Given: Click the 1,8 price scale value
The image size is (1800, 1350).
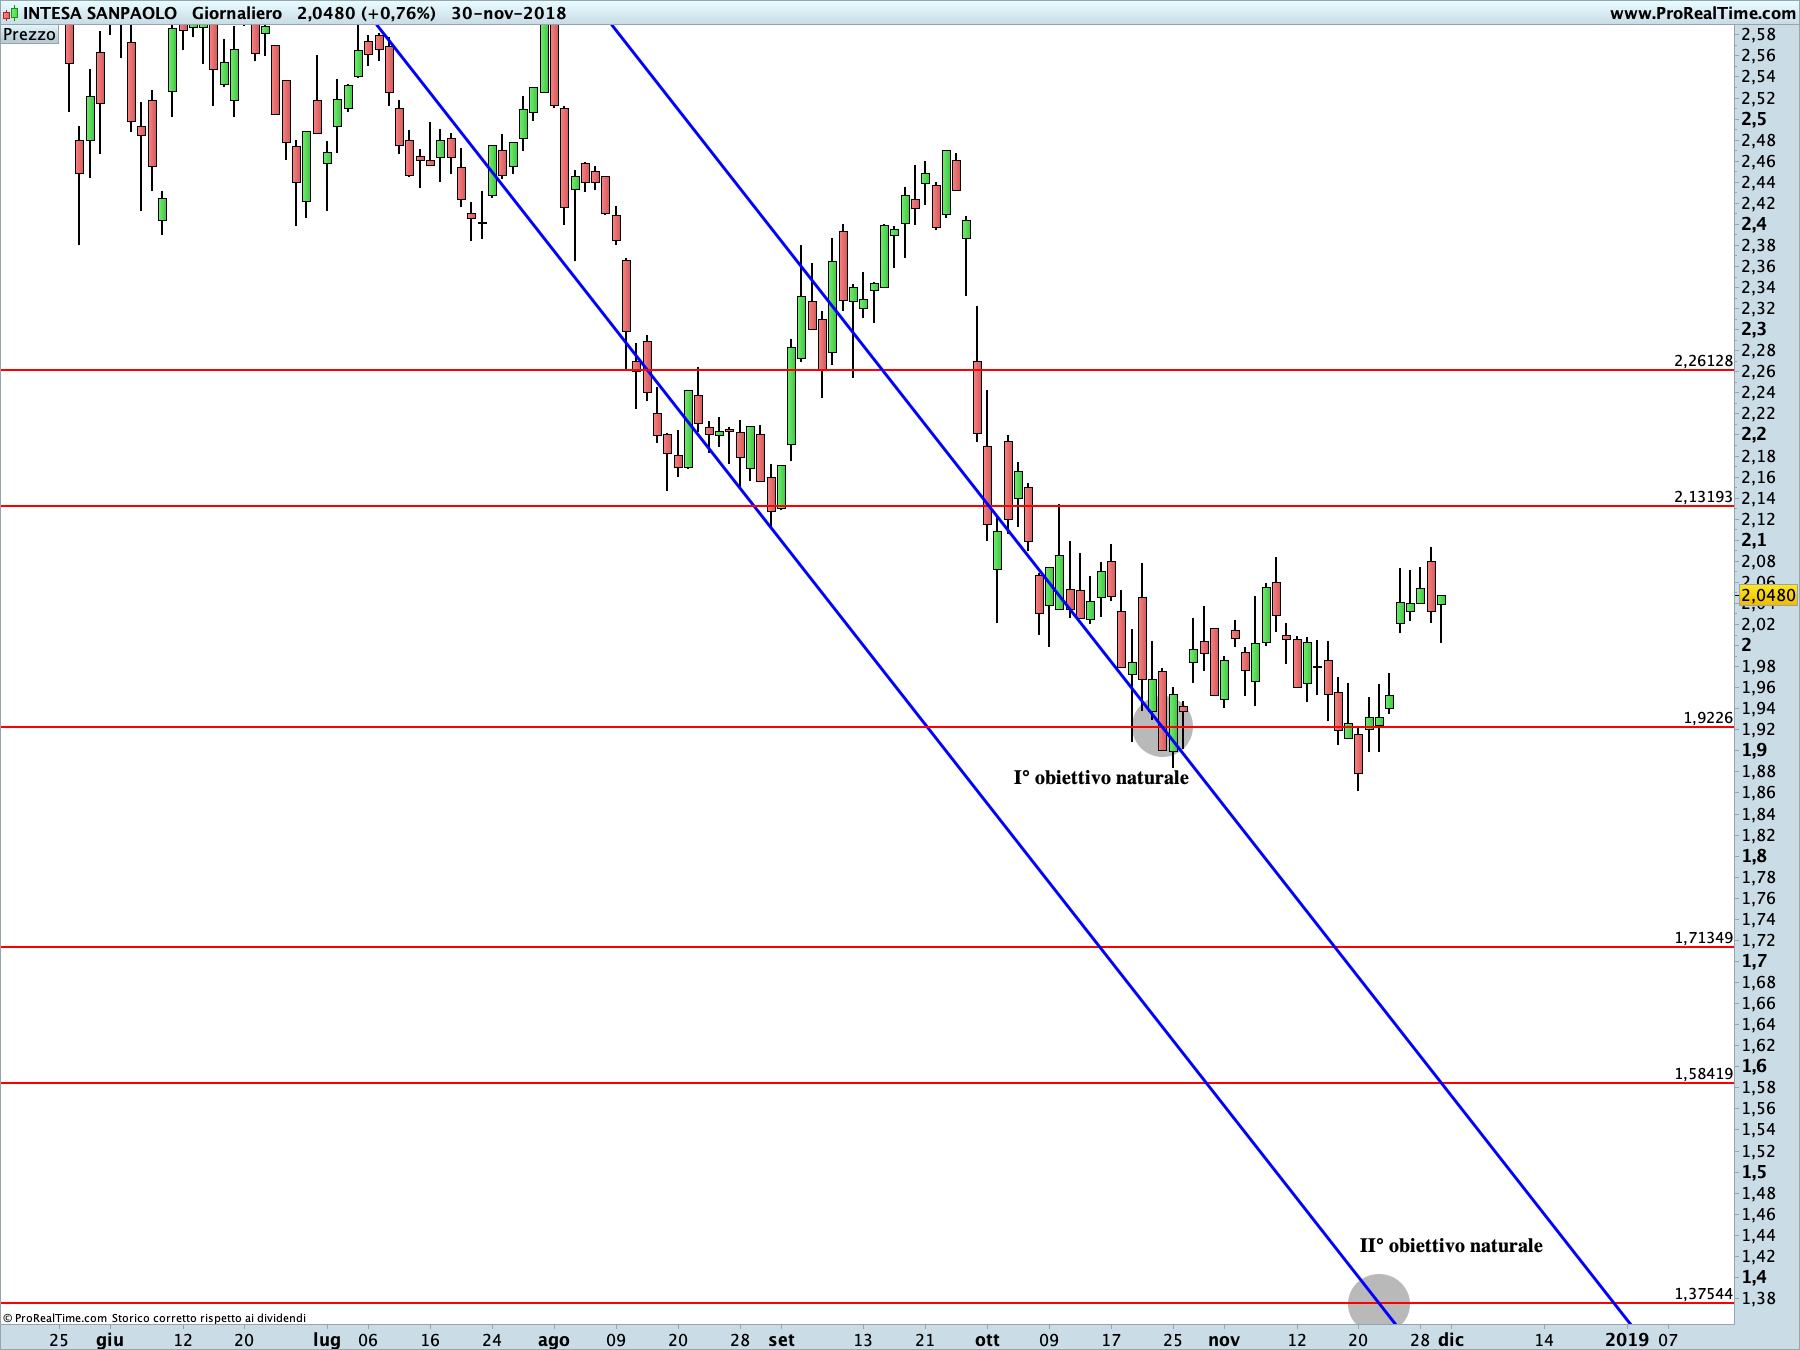Looking at the screenshot, I should 1754,856.
